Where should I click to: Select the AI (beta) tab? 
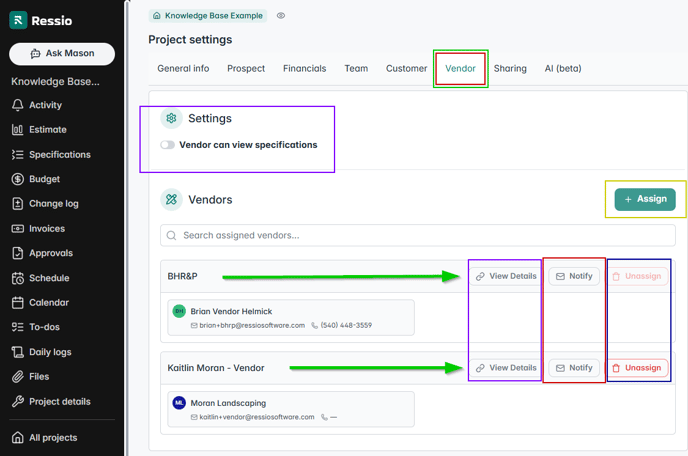click(563, 69)
